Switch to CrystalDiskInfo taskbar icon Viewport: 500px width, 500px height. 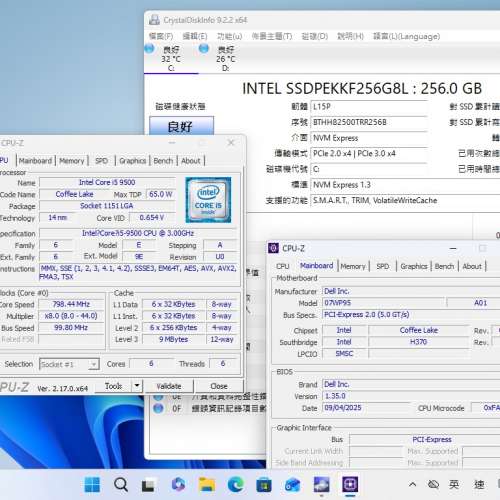click(321, 485)
